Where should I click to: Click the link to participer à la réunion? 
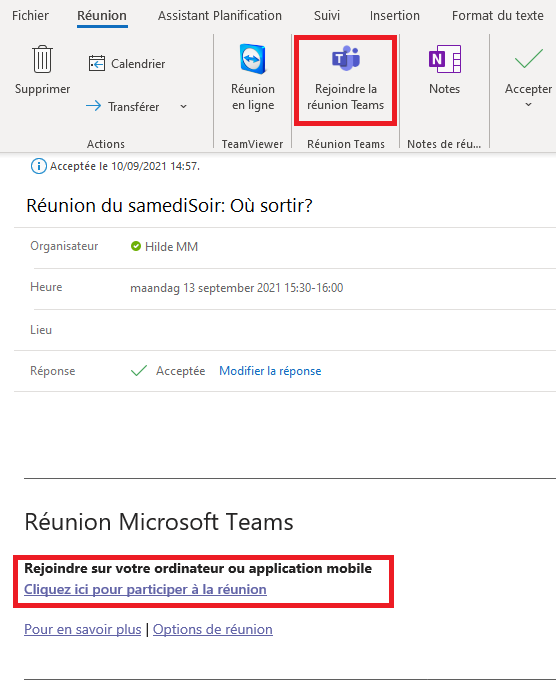pos(145,589)
